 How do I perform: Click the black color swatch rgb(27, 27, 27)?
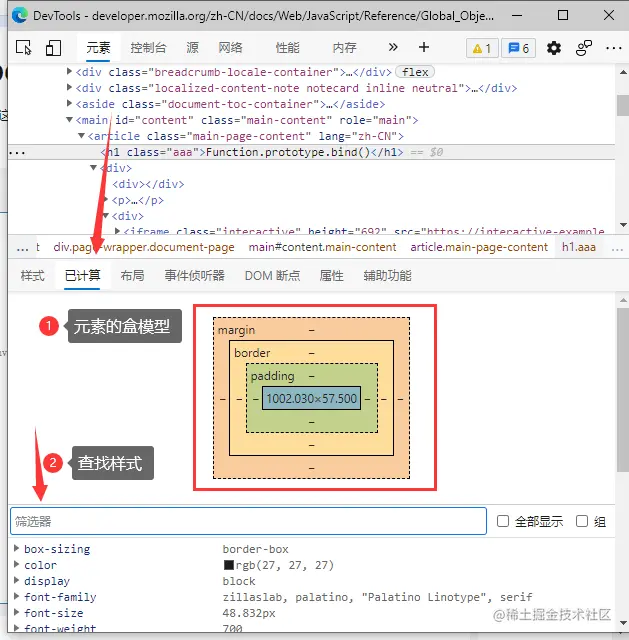tap(229, 565)
